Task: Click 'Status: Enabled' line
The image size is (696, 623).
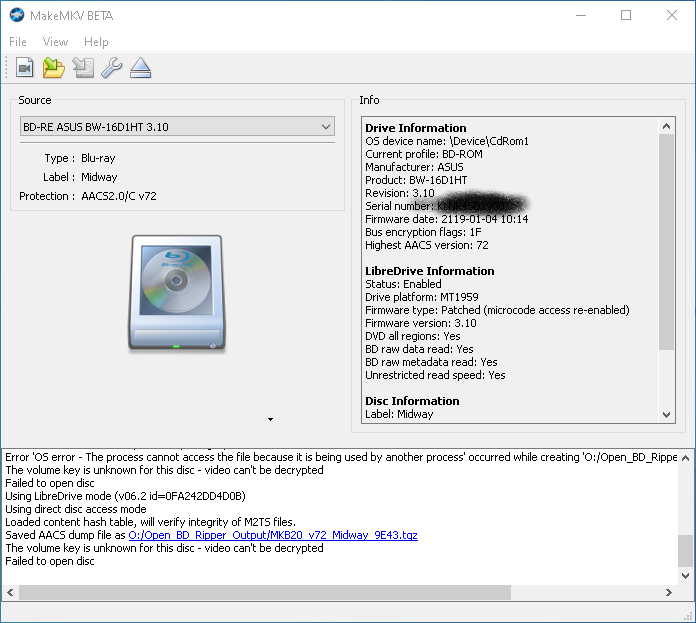Action: pyautogui.click(x=403, y=284)
